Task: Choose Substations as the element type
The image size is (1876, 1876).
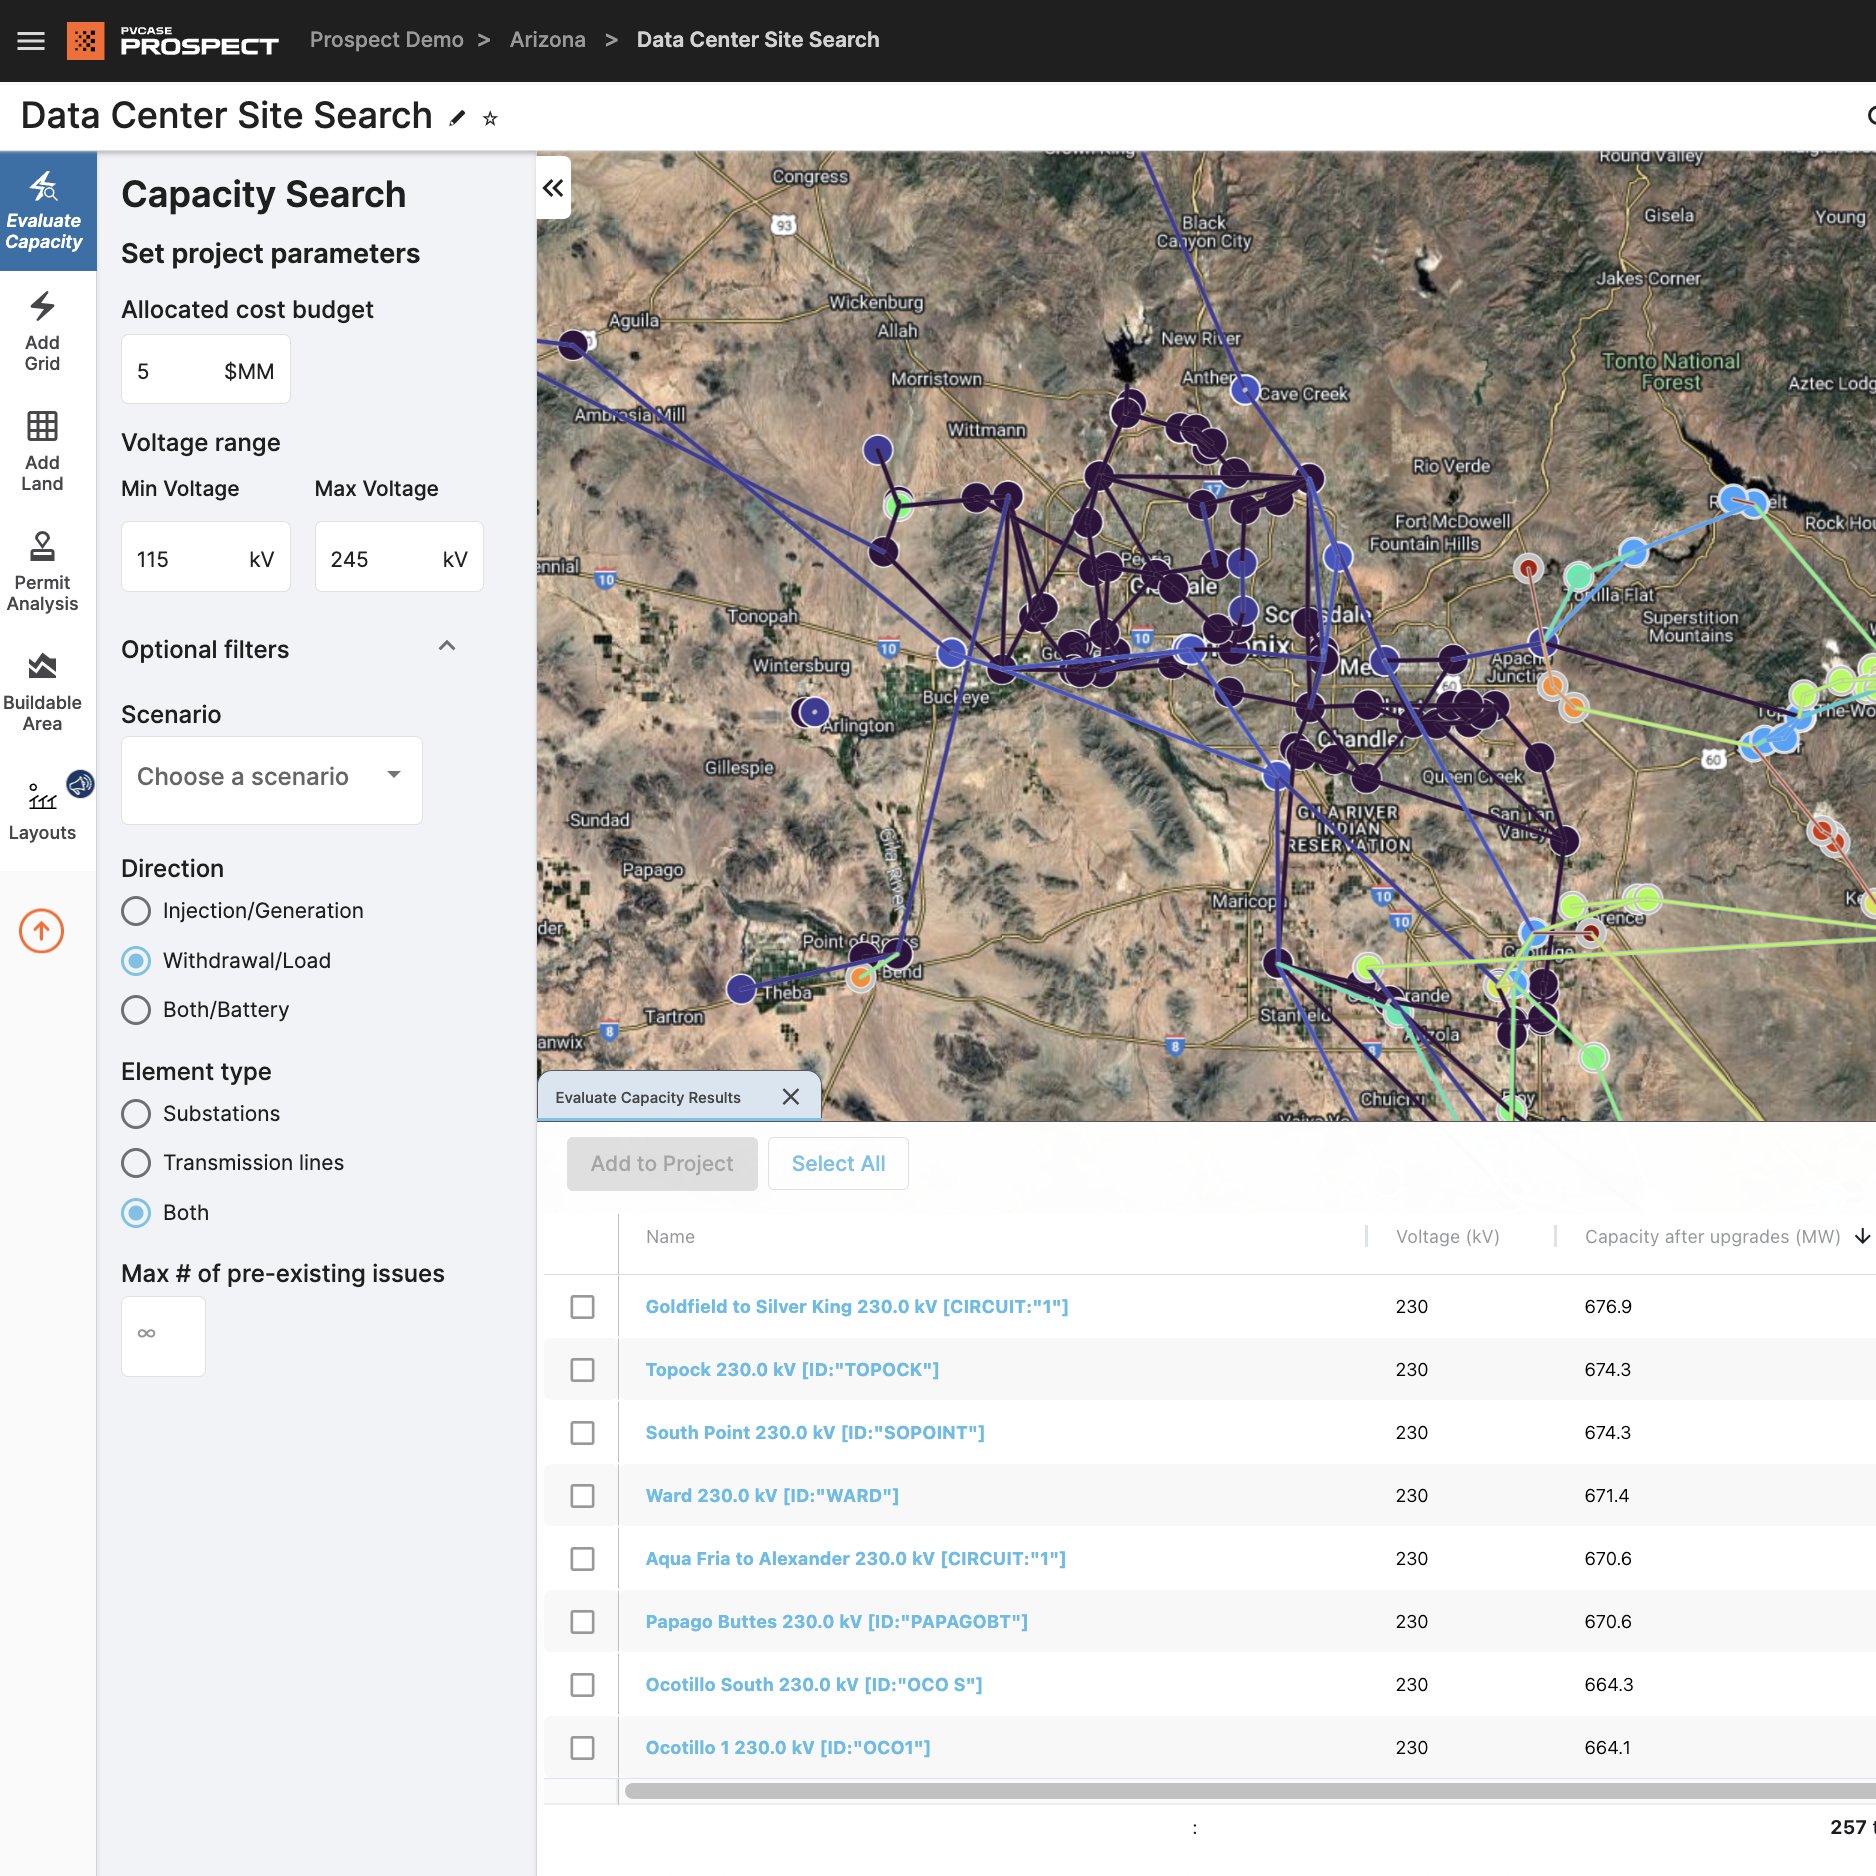Action: [x=136, y=1113]
